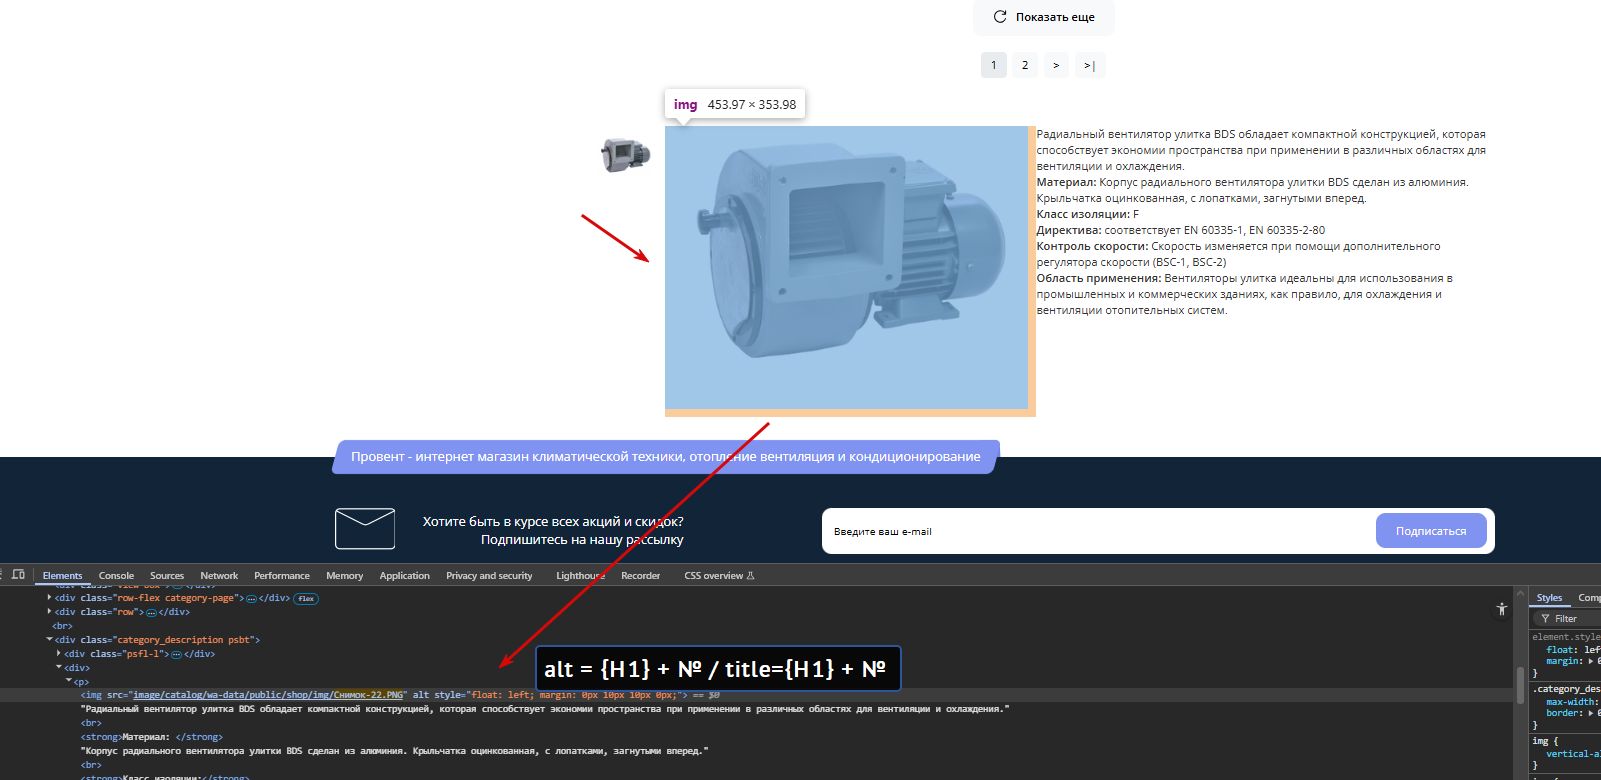Switch to the Elements tab

click(62, 576)
